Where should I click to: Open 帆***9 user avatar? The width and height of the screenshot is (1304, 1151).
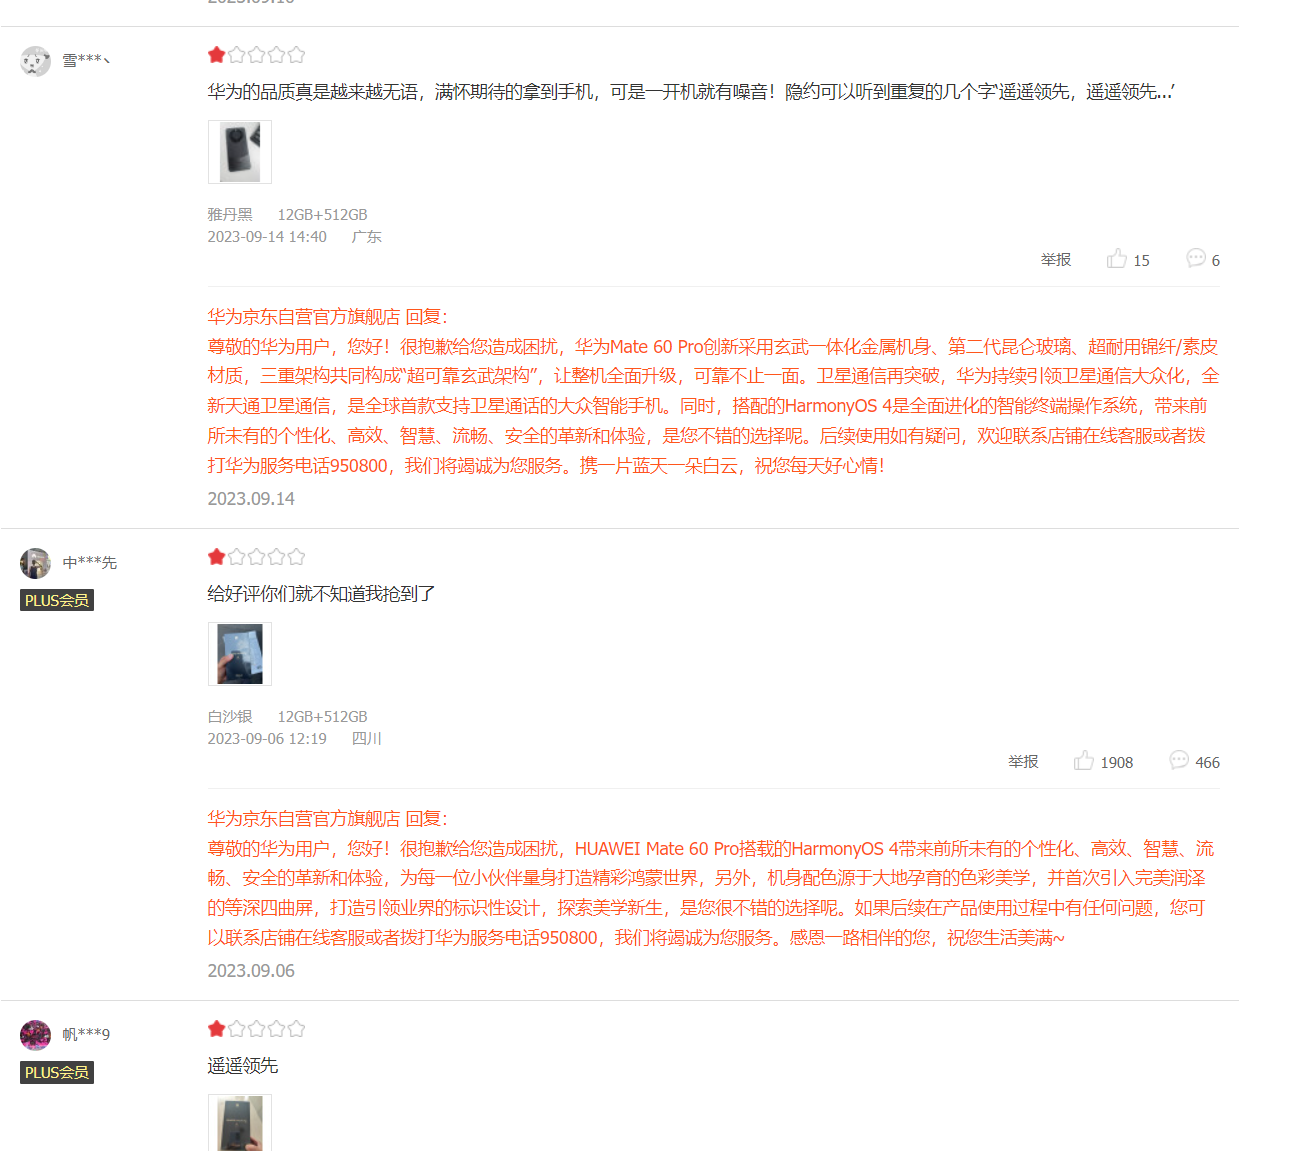[x=35, y=1035]
